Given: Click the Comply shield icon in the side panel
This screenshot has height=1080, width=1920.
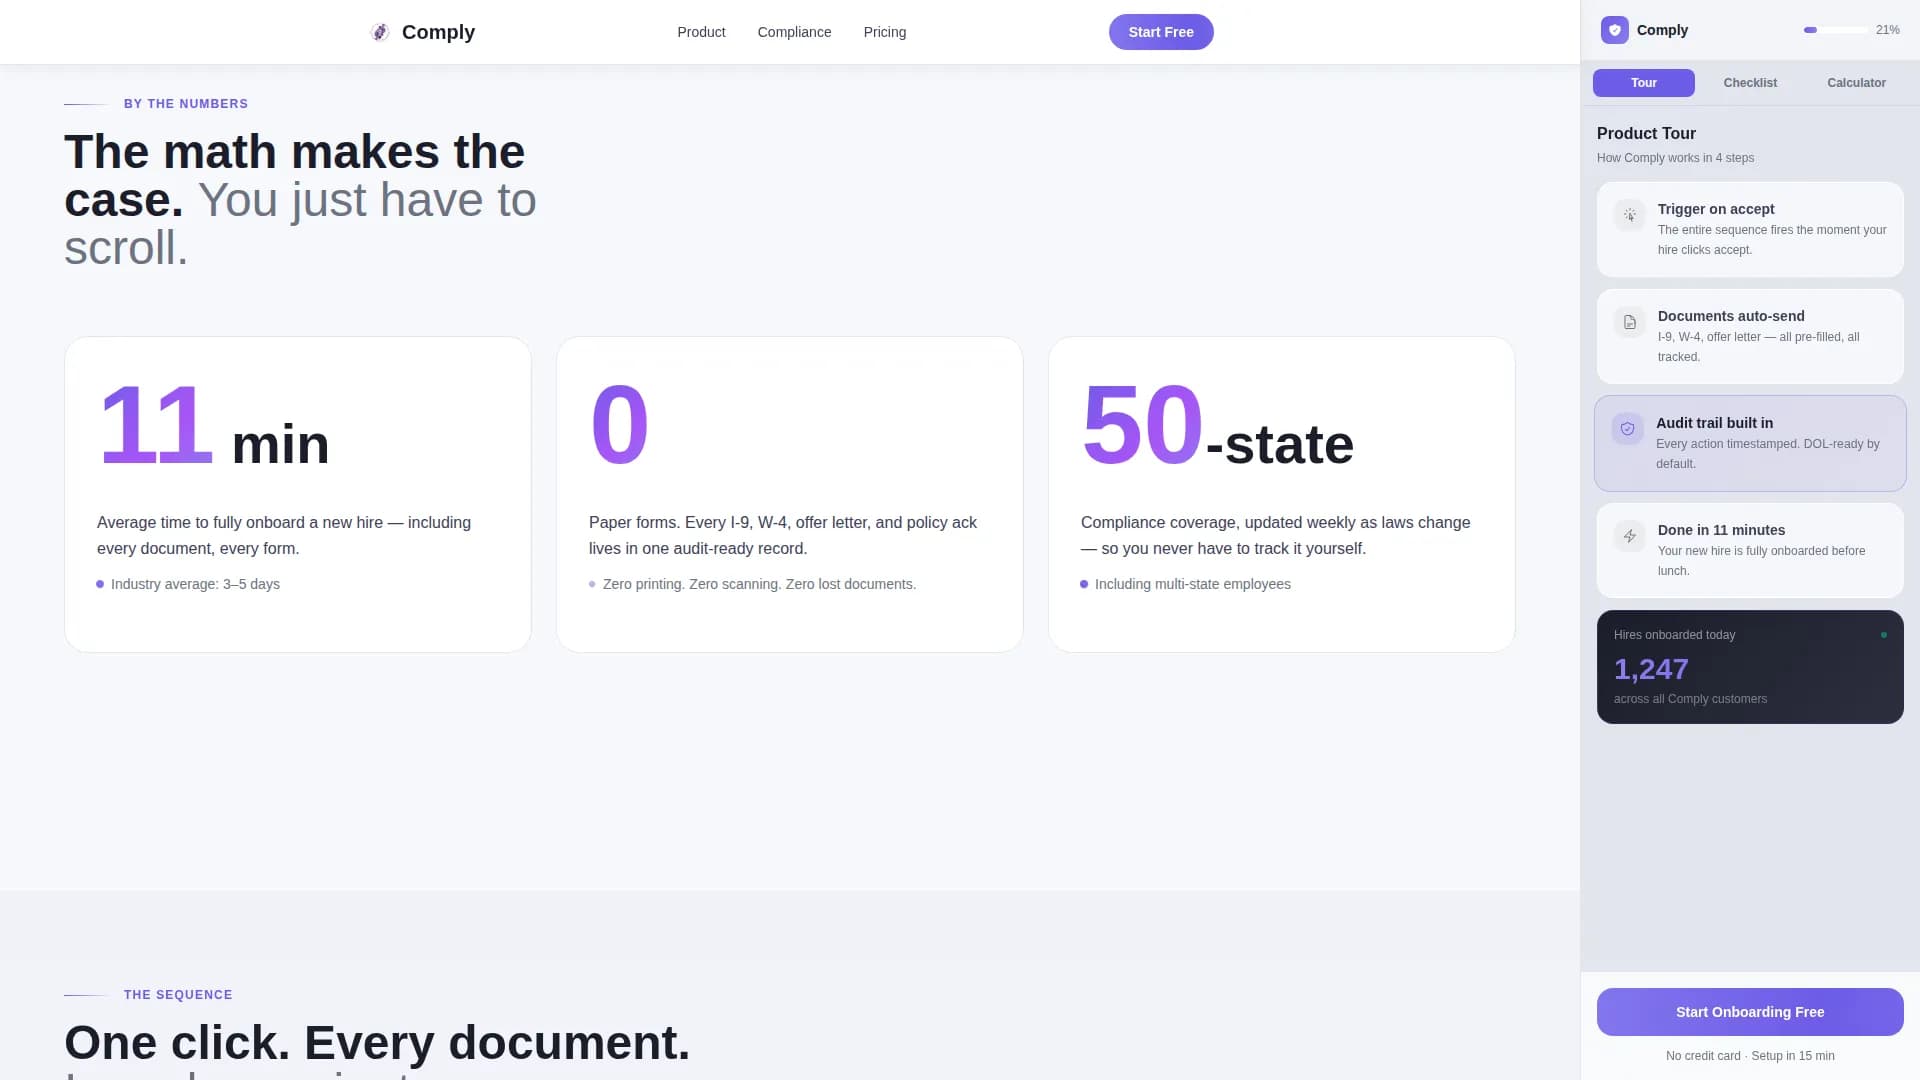Looking at the screenshot, I should click(x=1614, y=30).
